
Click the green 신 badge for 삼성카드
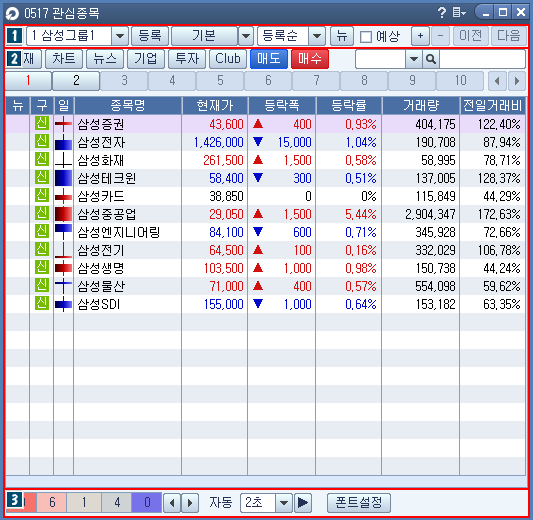pos(42,195)
